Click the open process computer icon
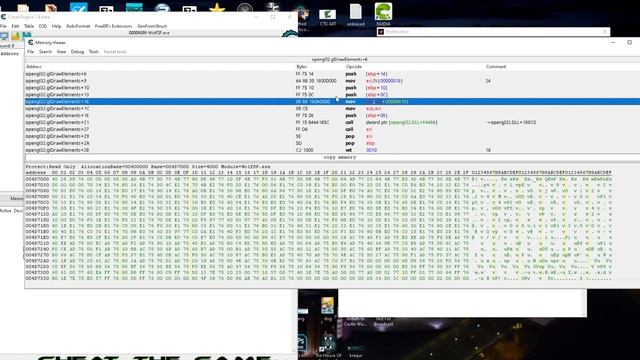The width and height of the screenshot is (640, 360). [x=4, y=36]
